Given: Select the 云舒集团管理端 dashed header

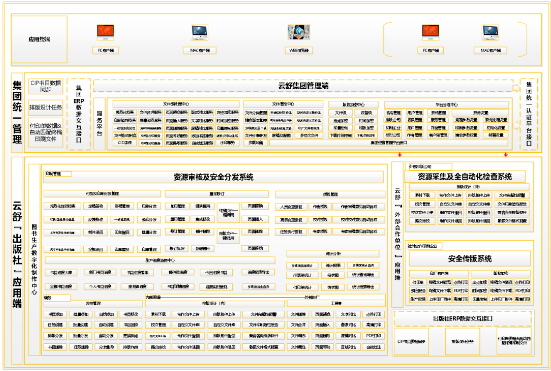Looking at the screenshot, I should pos(303,85).
